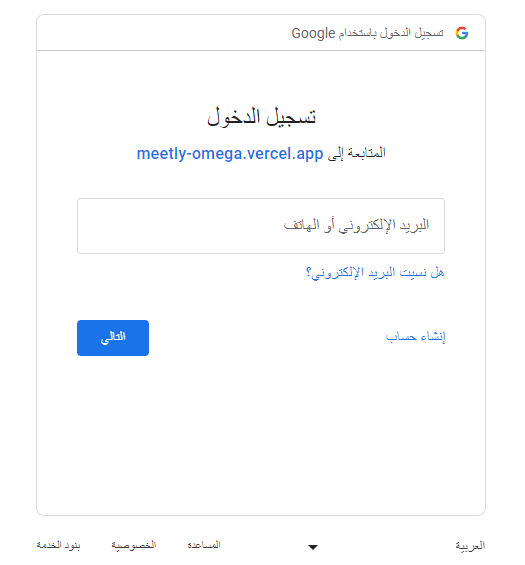Open بنود الخدمة terms link in footer
Viewport: 525px width, 565px height.
(58, 545)
